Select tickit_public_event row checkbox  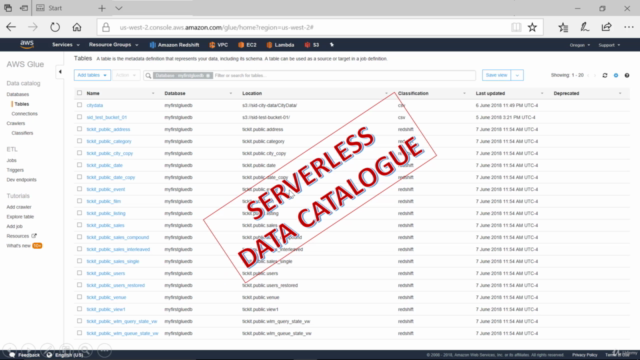pos(79,189)
